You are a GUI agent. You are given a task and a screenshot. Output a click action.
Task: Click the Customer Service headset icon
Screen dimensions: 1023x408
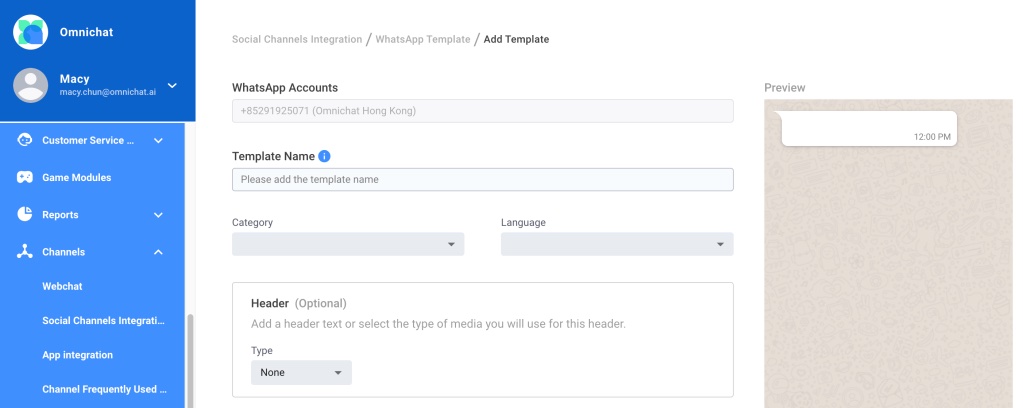coord(25,140)
